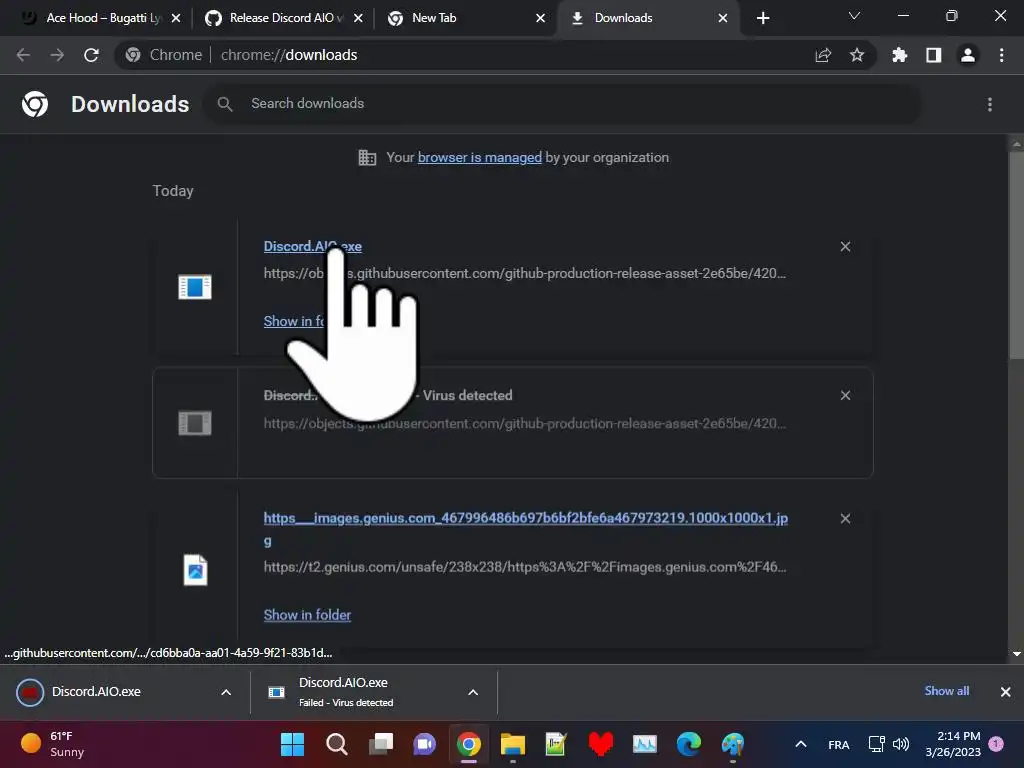This screenshot has width=1024, height=768.
Task: Bookmark this page with the star icon
Action: pyautogui.click(x=857, y=55)
